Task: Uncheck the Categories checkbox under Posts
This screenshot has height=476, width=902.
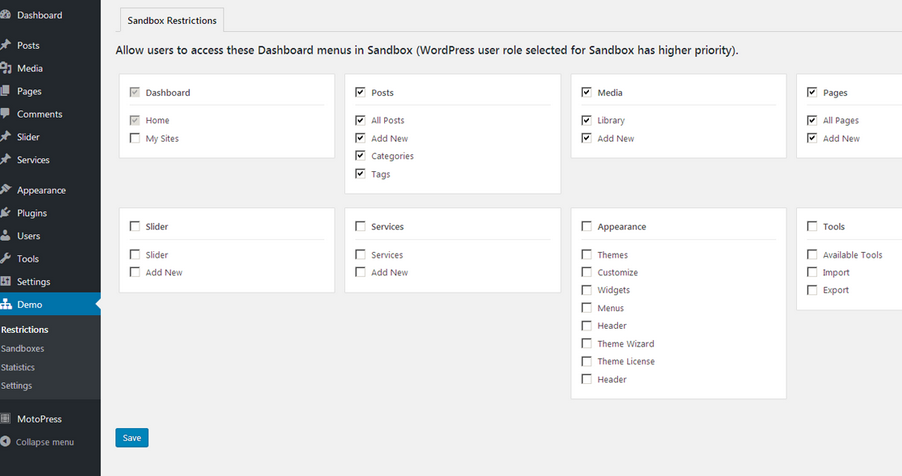Action: 360,155
